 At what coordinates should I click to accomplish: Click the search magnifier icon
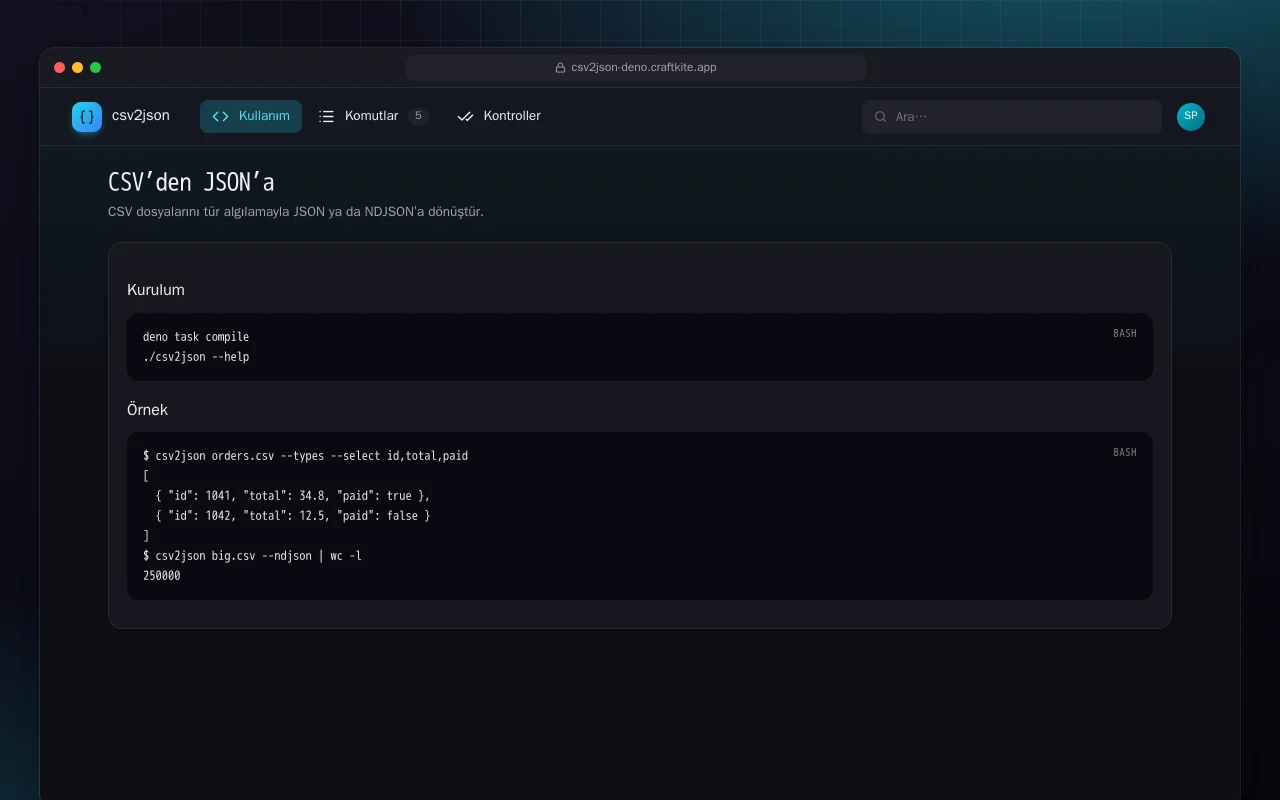(x=881, y=117)
